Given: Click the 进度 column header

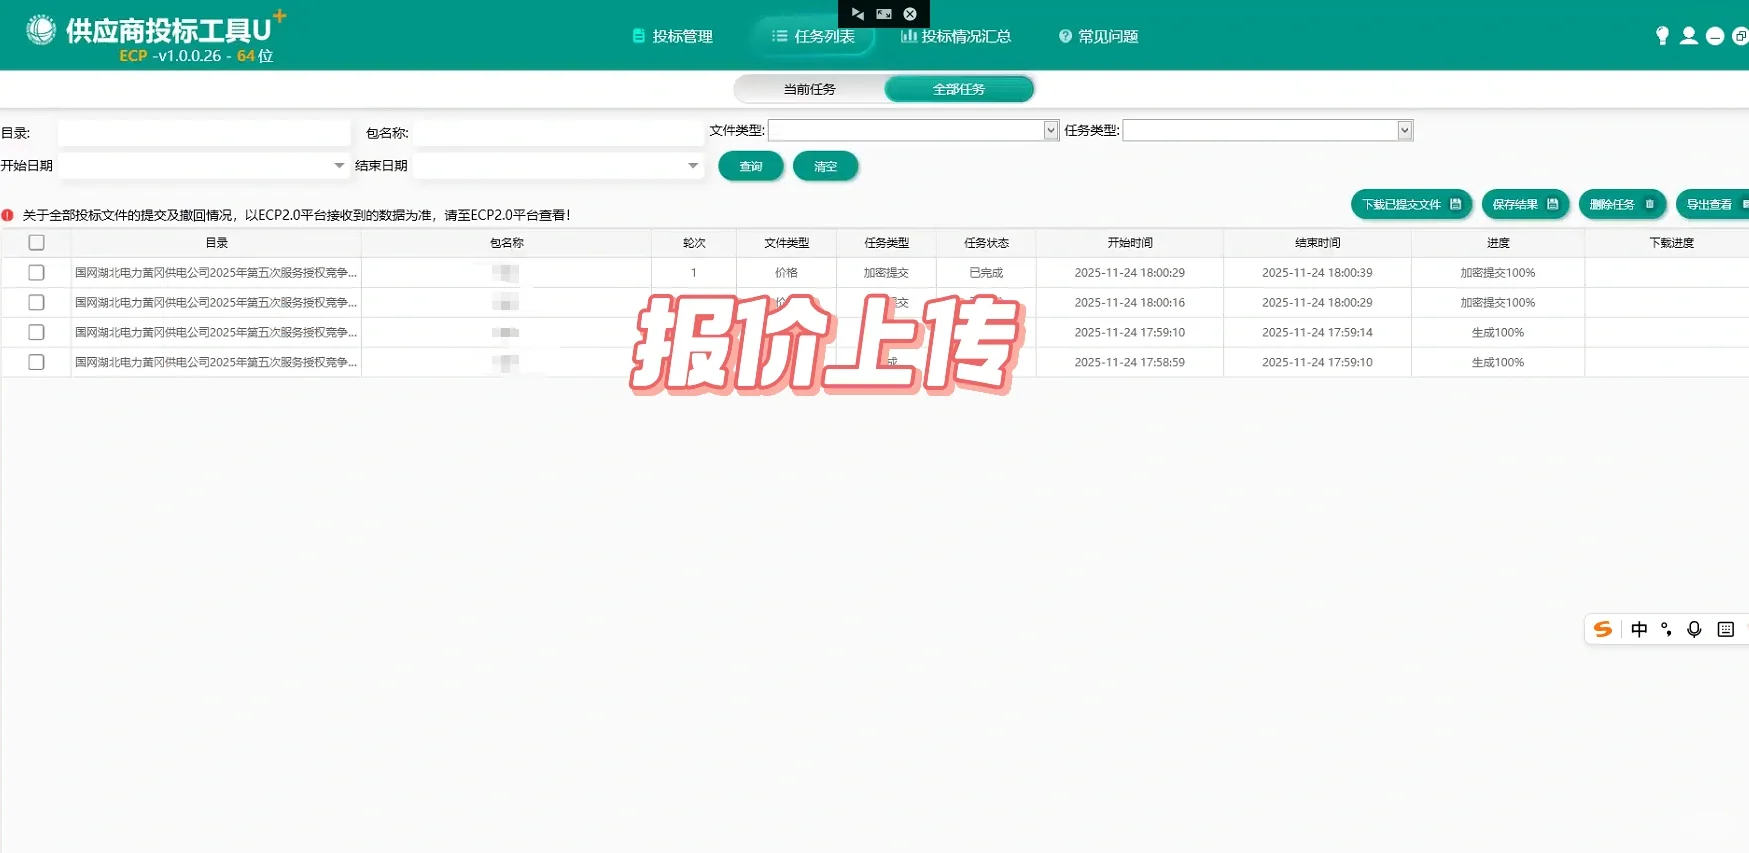Looking at the screenshot, I should [x=1498, y=243].
